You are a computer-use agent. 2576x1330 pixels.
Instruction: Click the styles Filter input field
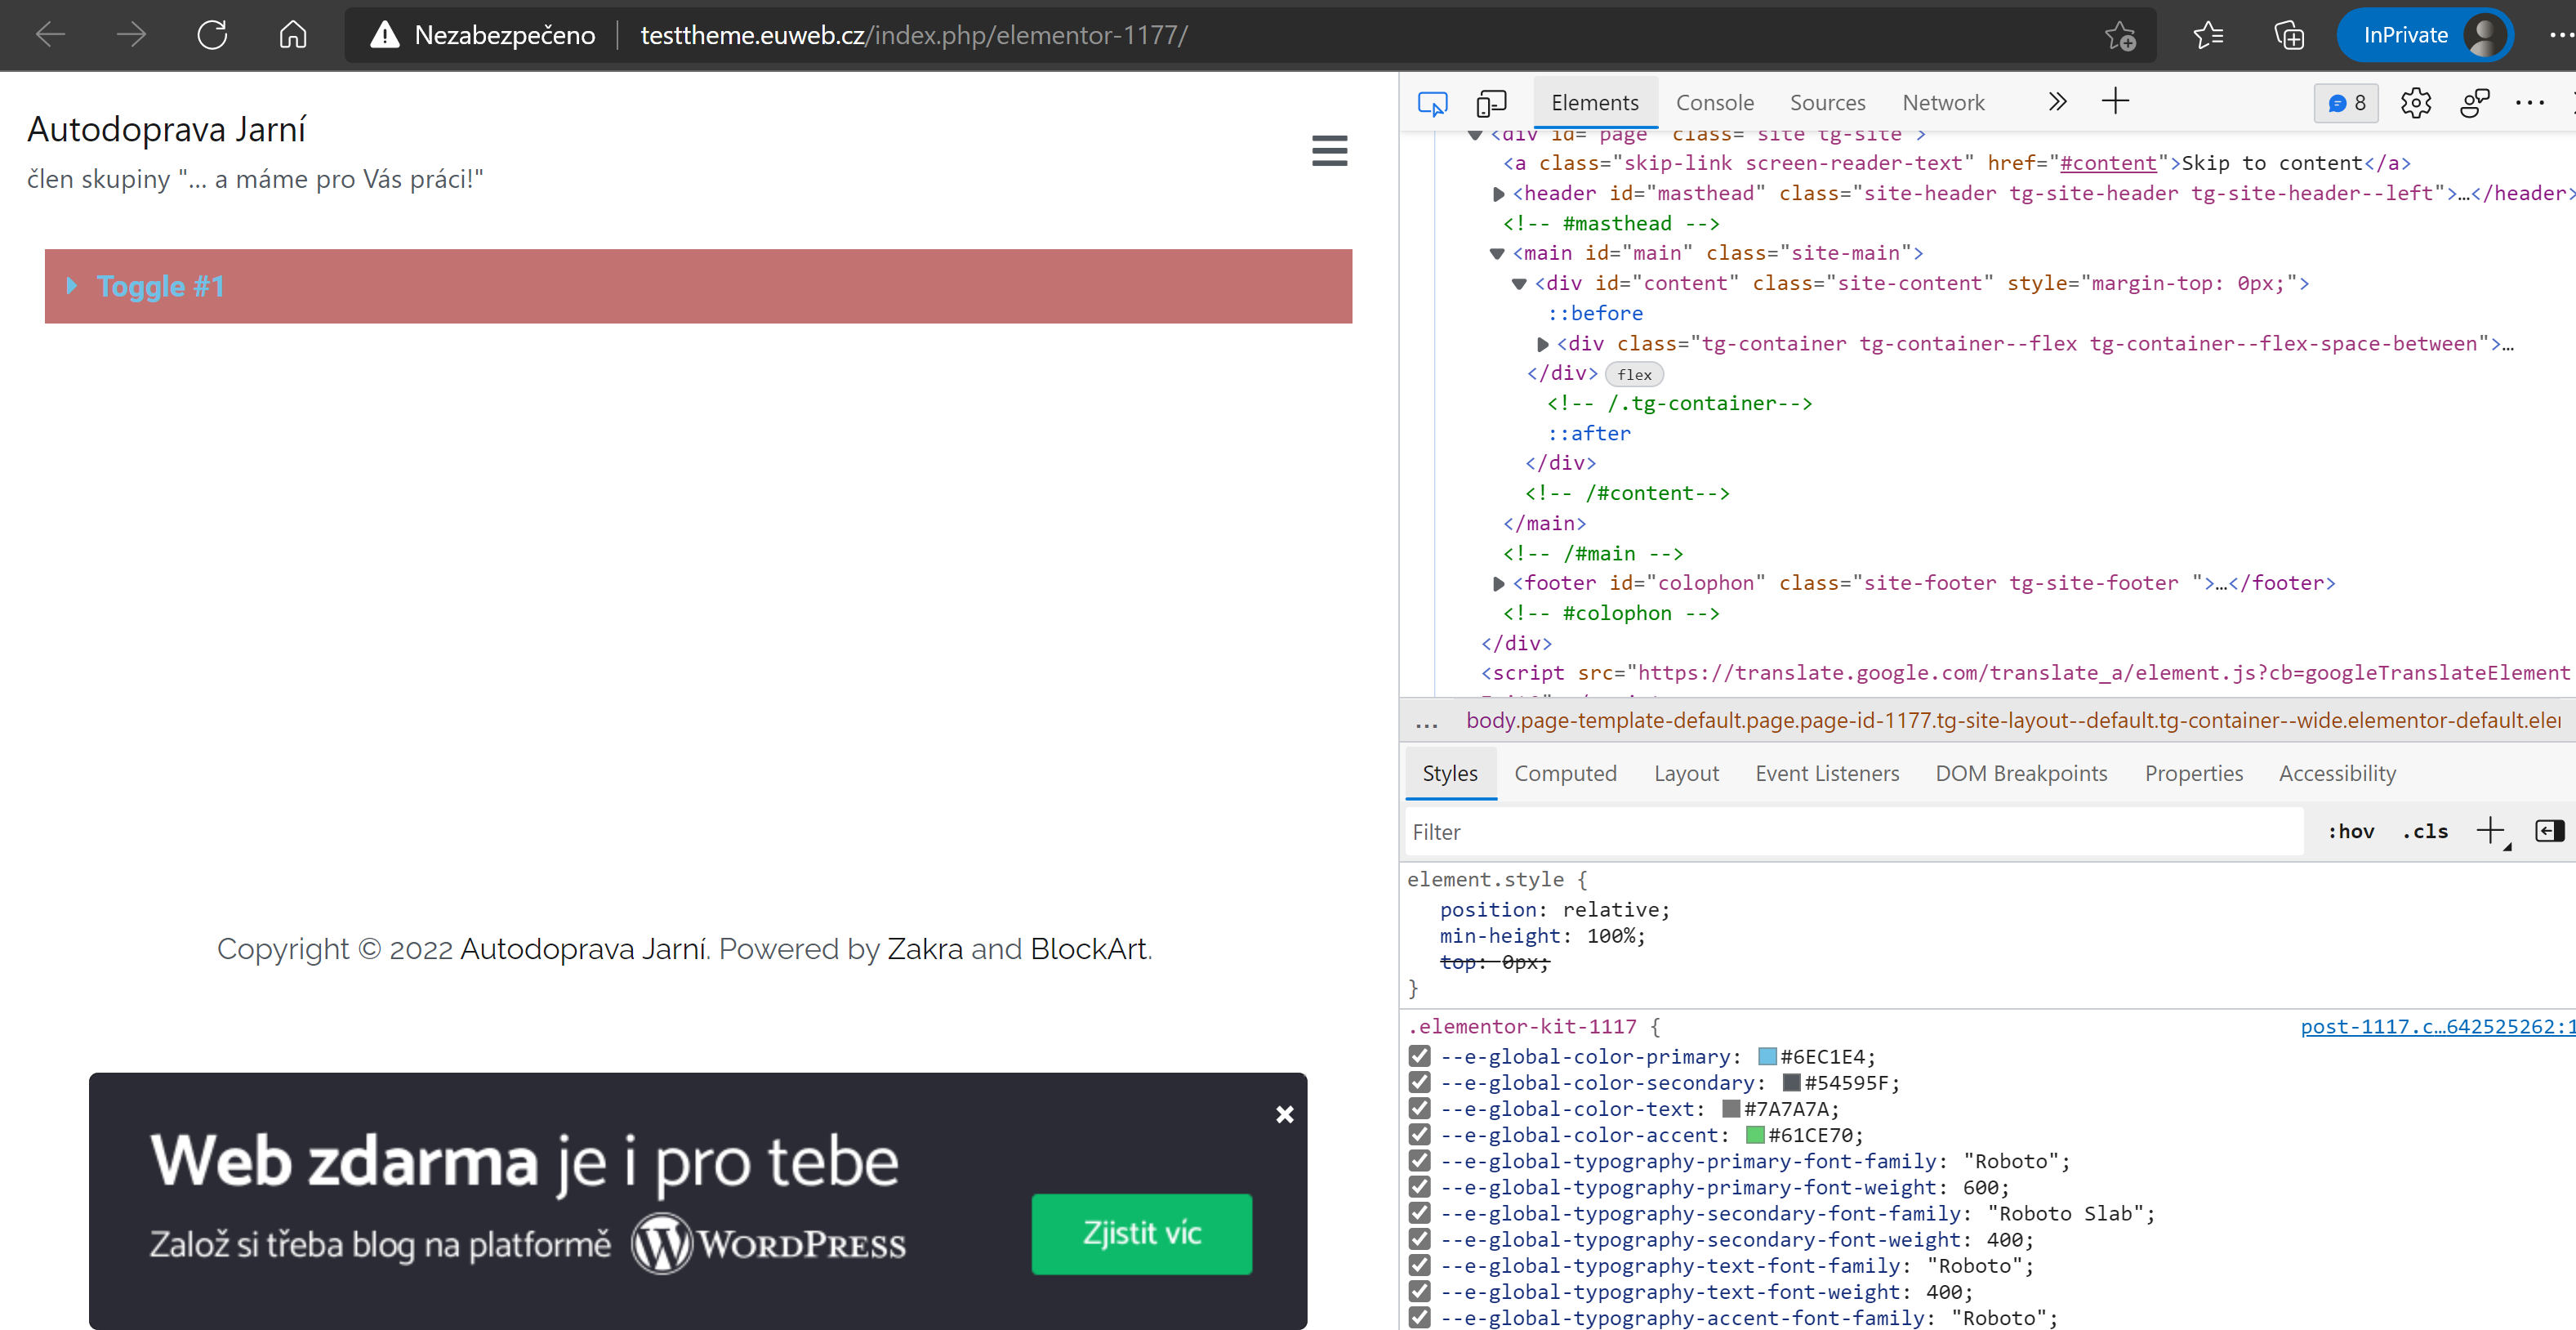click(1850, 831)
